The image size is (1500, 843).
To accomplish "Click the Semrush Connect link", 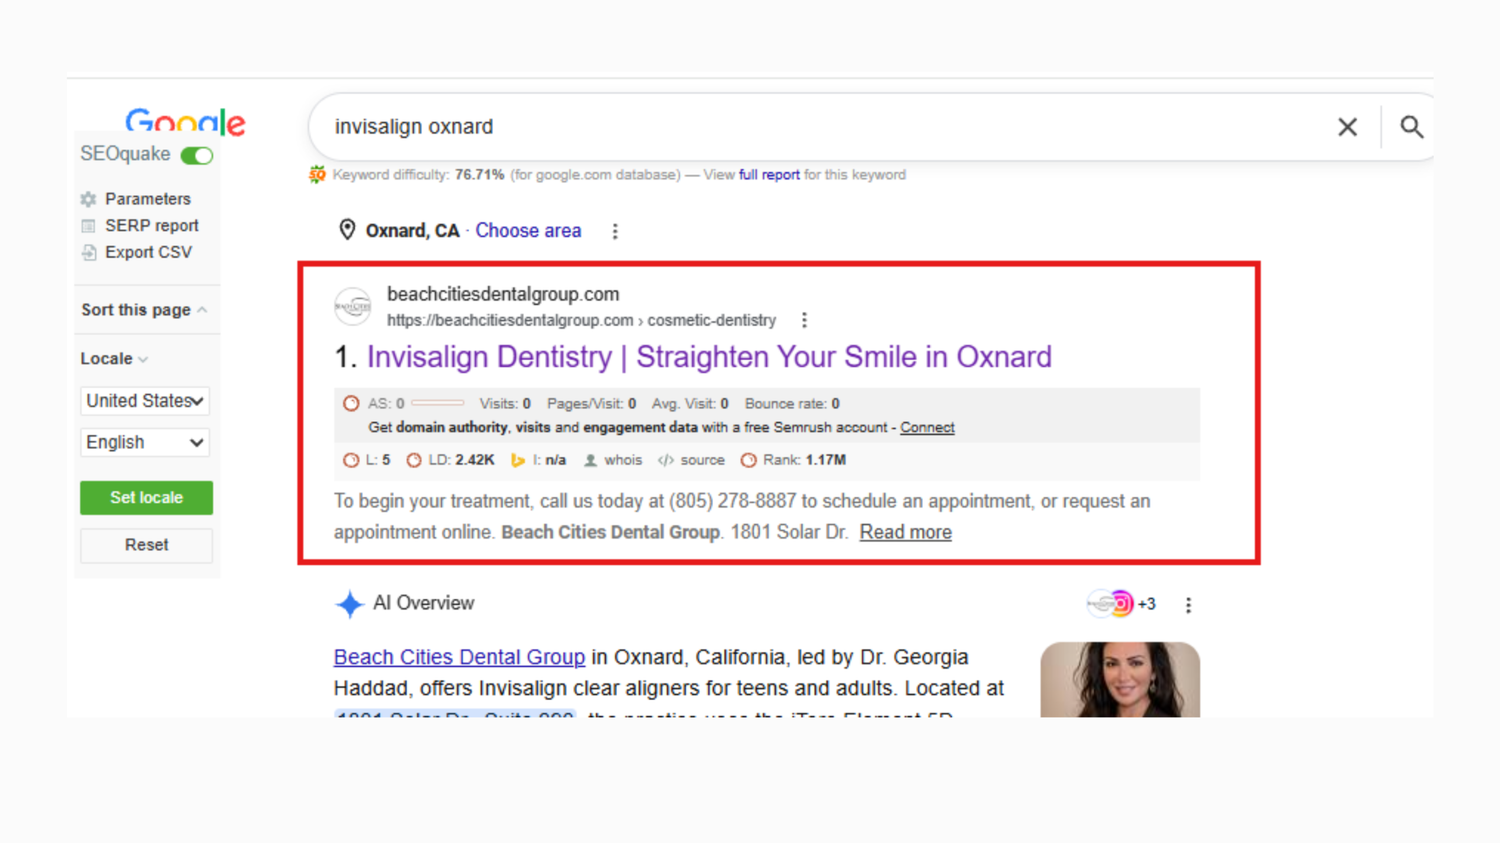I will coord(927,428).
